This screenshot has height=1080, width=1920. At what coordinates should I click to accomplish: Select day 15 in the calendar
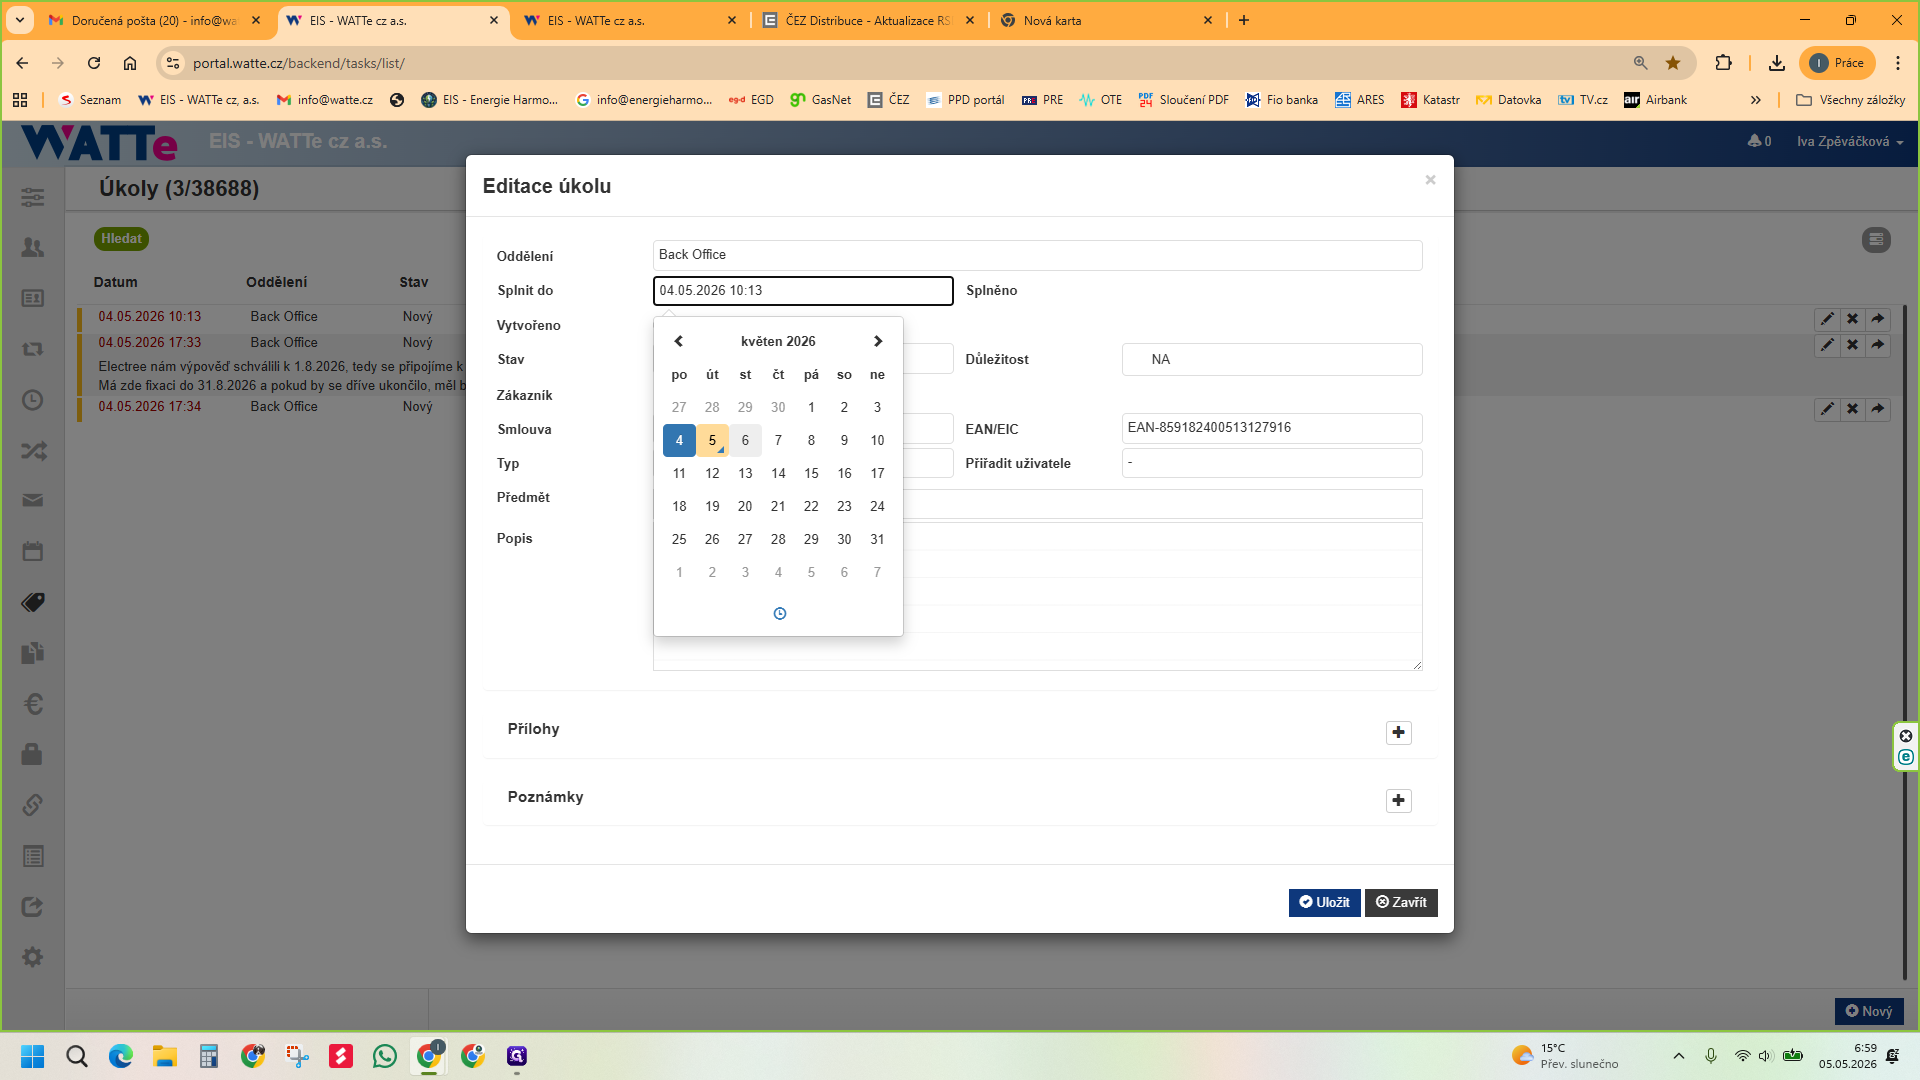[x=811, y=473]
